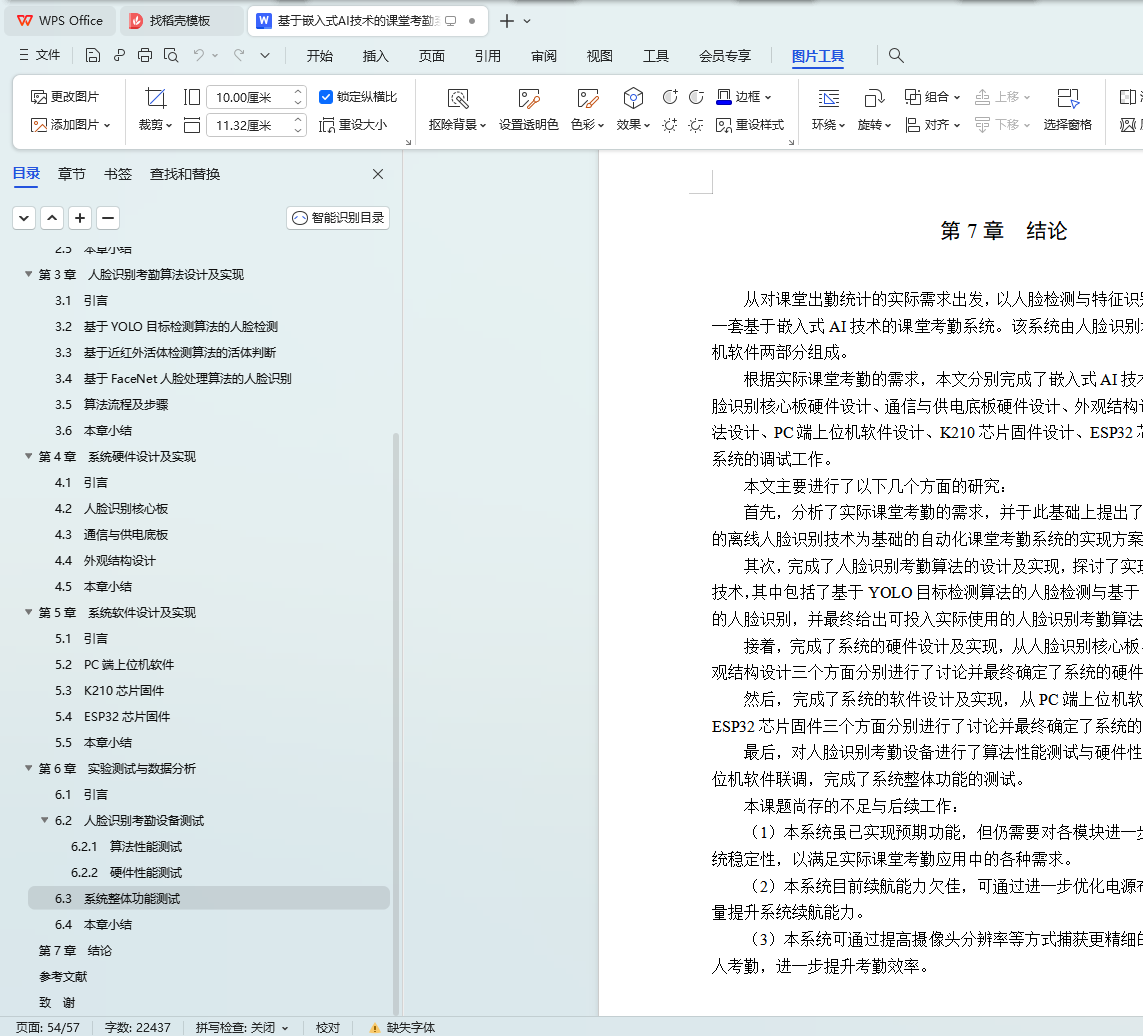Viewport: 1143px width, 1036px height.
Task: Click the Save icon in quick toolbar
Action: (93, 55)
